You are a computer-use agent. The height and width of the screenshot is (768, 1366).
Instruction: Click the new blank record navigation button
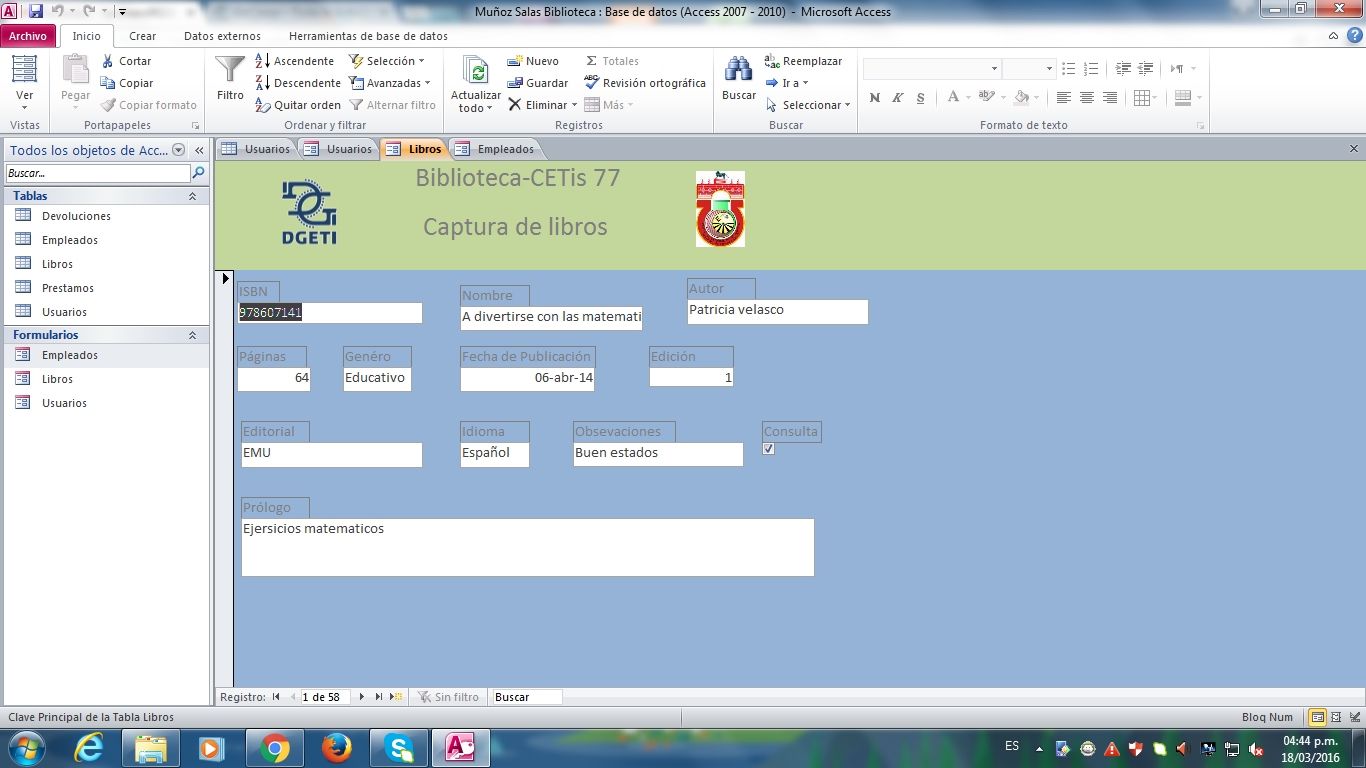396,697
